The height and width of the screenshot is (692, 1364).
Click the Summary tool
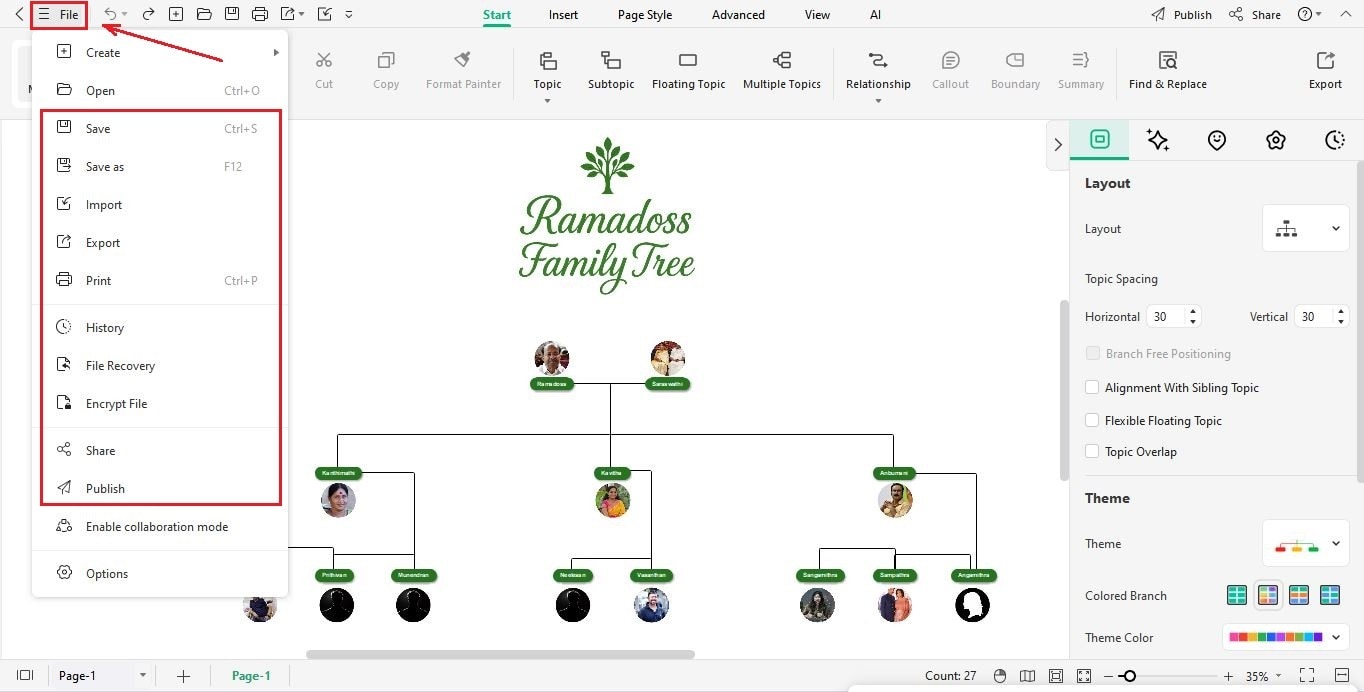tap(1081, 70)
